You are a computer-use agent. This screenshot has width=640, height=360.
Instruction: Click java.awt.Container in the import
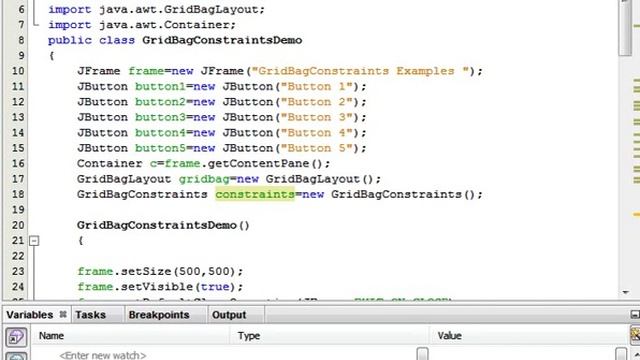(x=164, y=25)
